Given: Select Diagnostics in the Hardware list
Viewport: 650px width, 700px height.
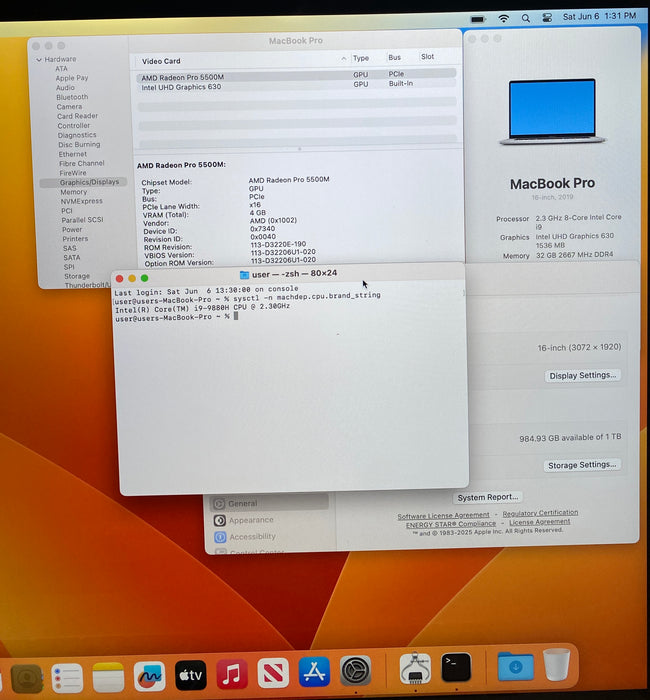Looking at the screenshot, I should point(77,135).
